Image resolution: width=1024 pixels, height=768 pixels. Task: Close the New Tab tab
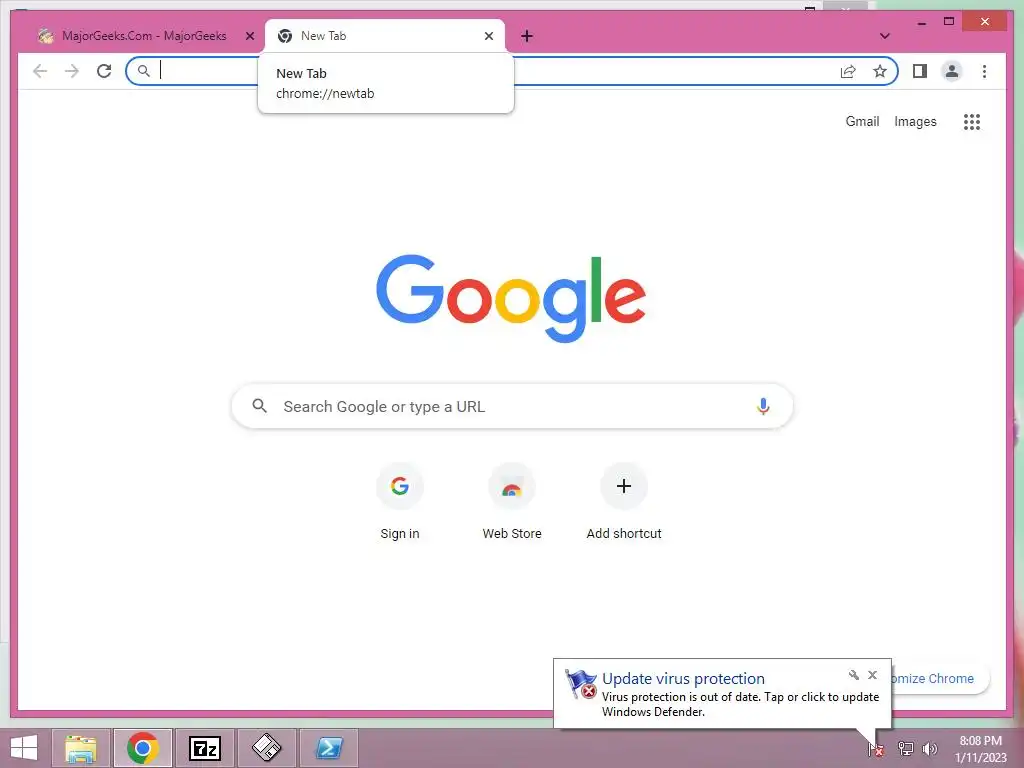[488, 36]
